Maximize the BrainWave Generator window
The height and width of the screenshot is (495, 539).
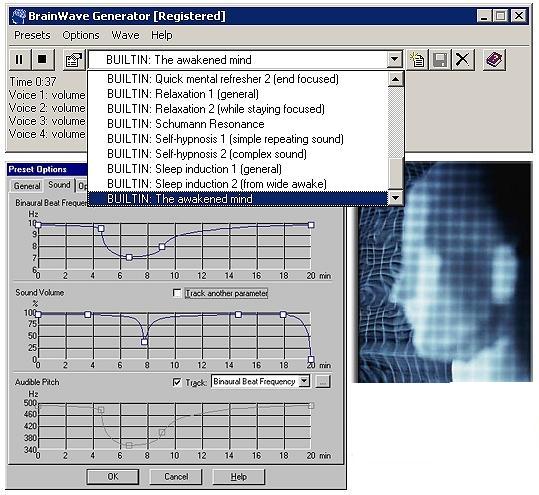click(500, 16)
